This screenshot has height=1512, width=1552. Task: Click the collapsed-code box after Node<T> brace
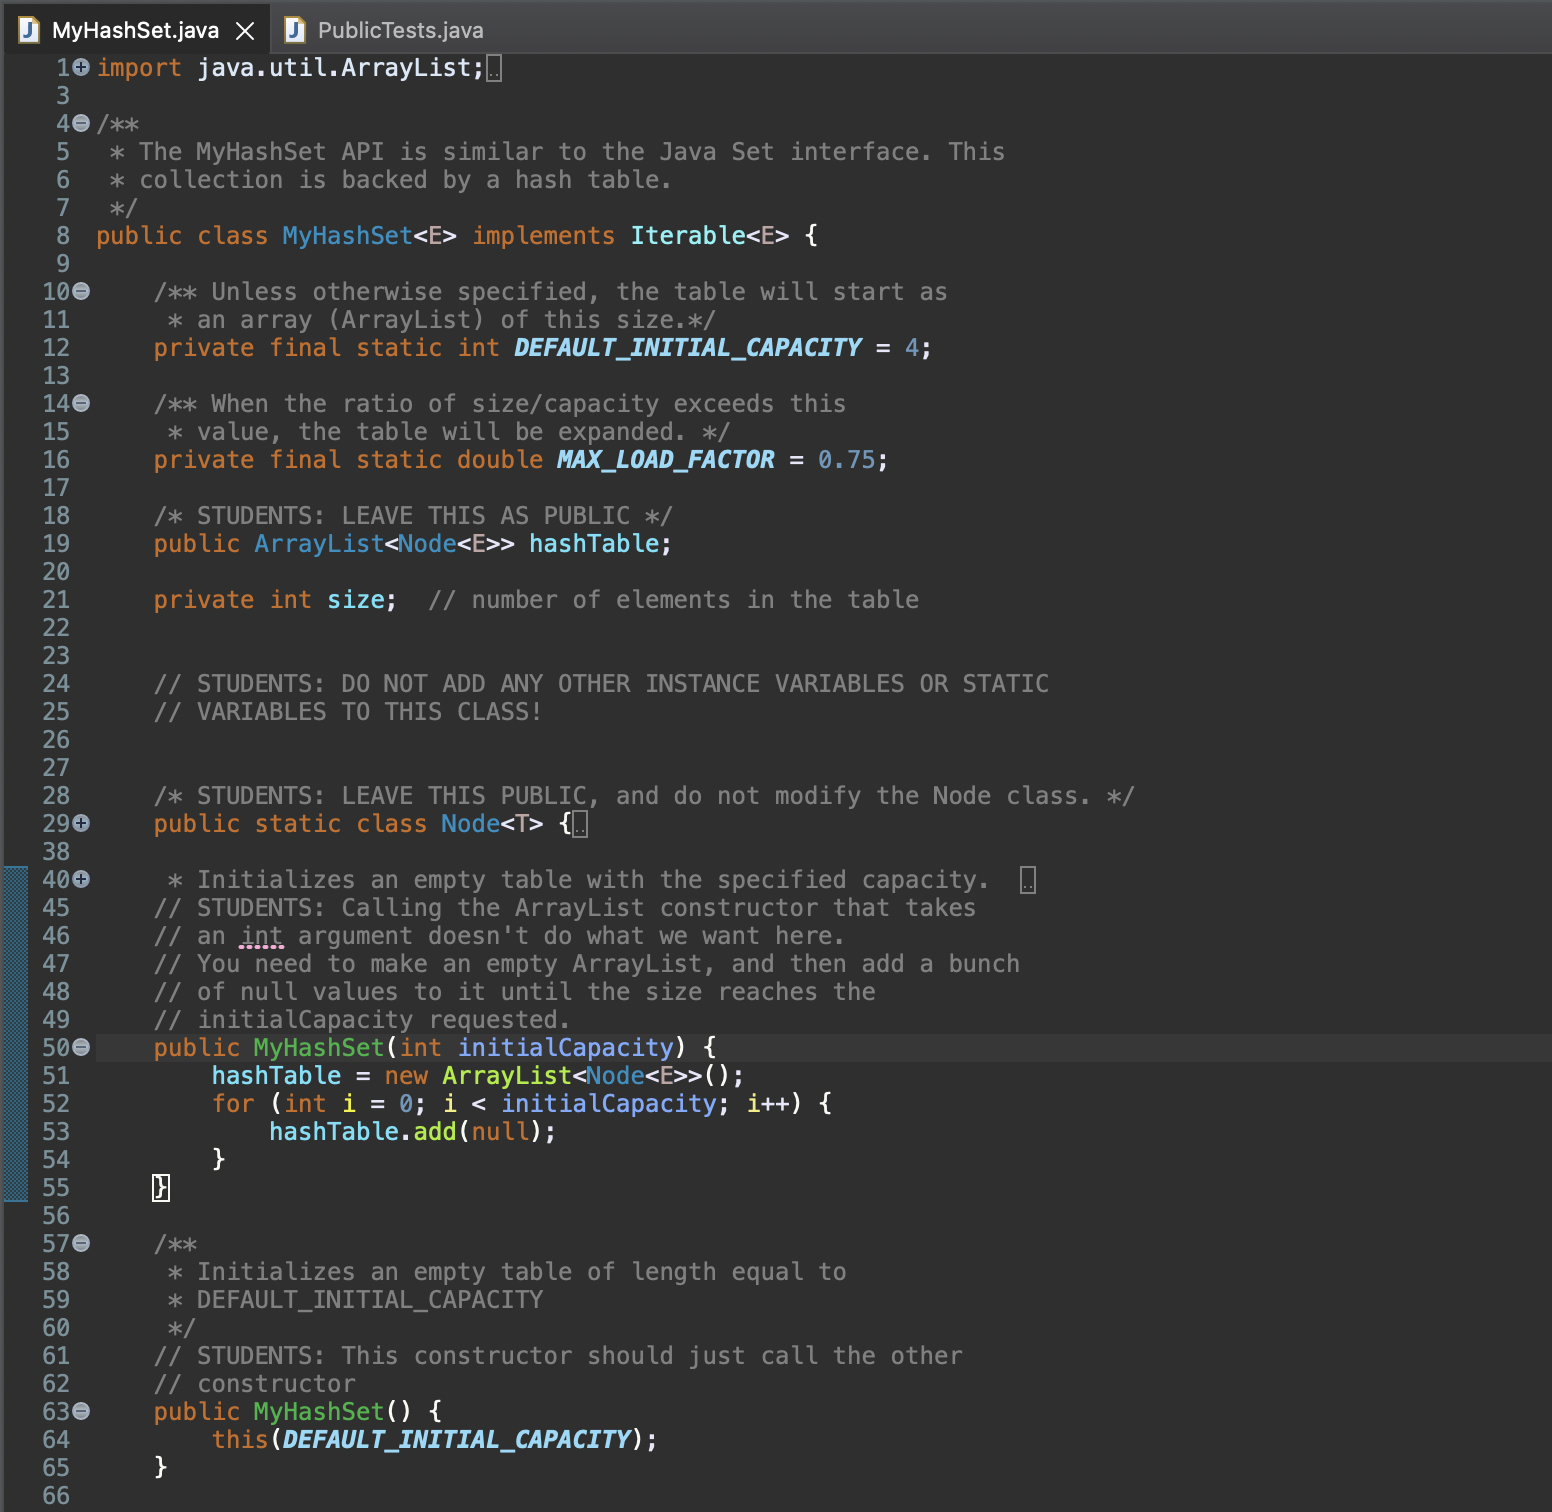point(580,824)
